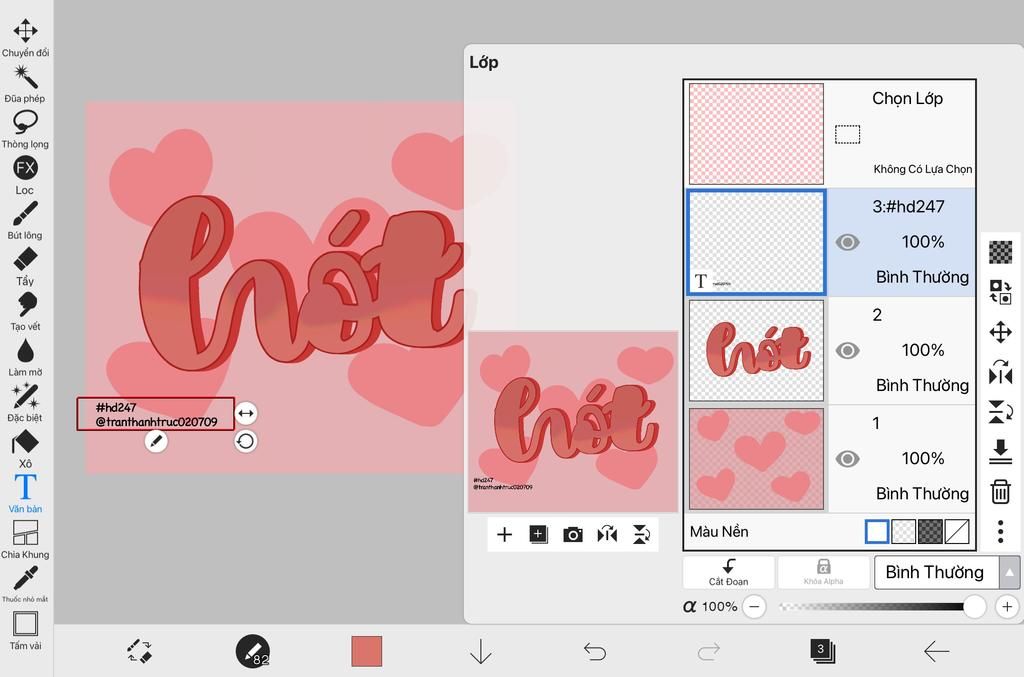The width and height of the screenshot is (1024, 677).
Task: Tap the rotate handle beside text box
Action: point(246,442)
